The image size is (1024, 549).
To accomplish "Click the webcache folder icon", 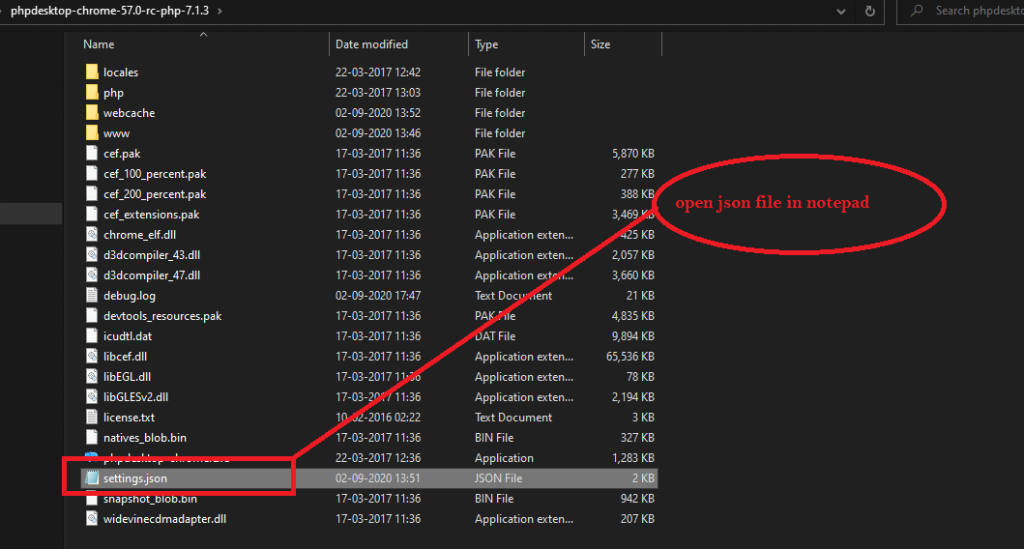I will coord(92,113).
